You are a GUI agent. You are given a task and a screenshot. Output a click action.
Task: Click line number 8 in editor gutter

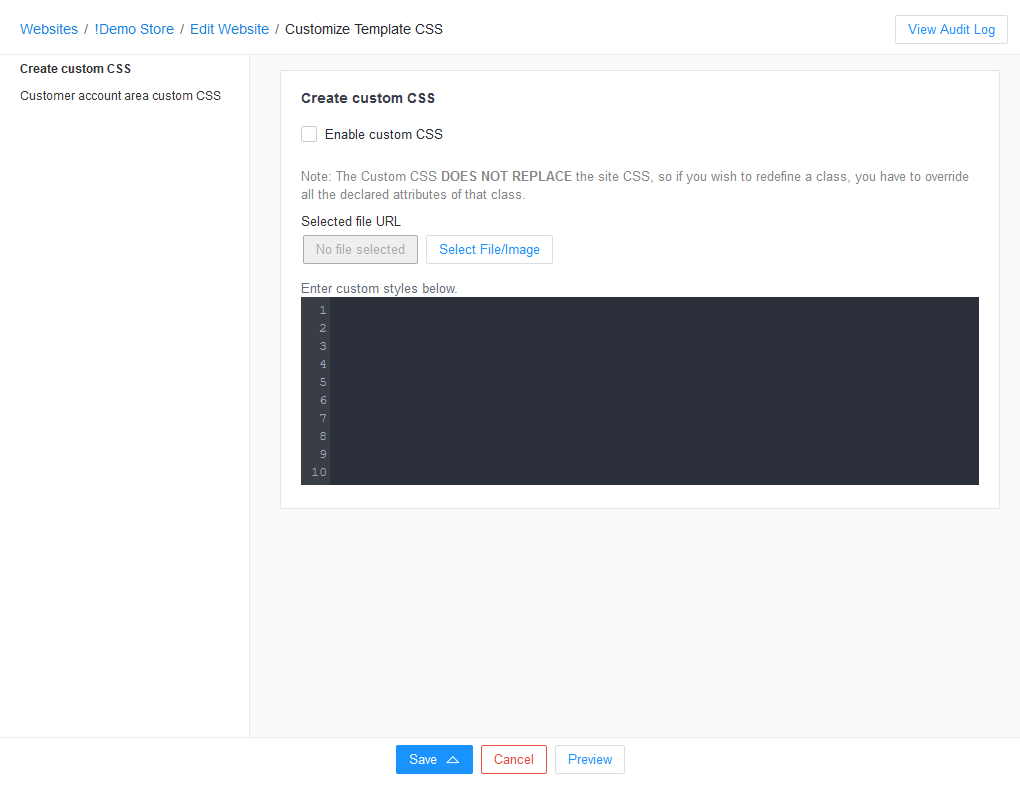[322, 436]
